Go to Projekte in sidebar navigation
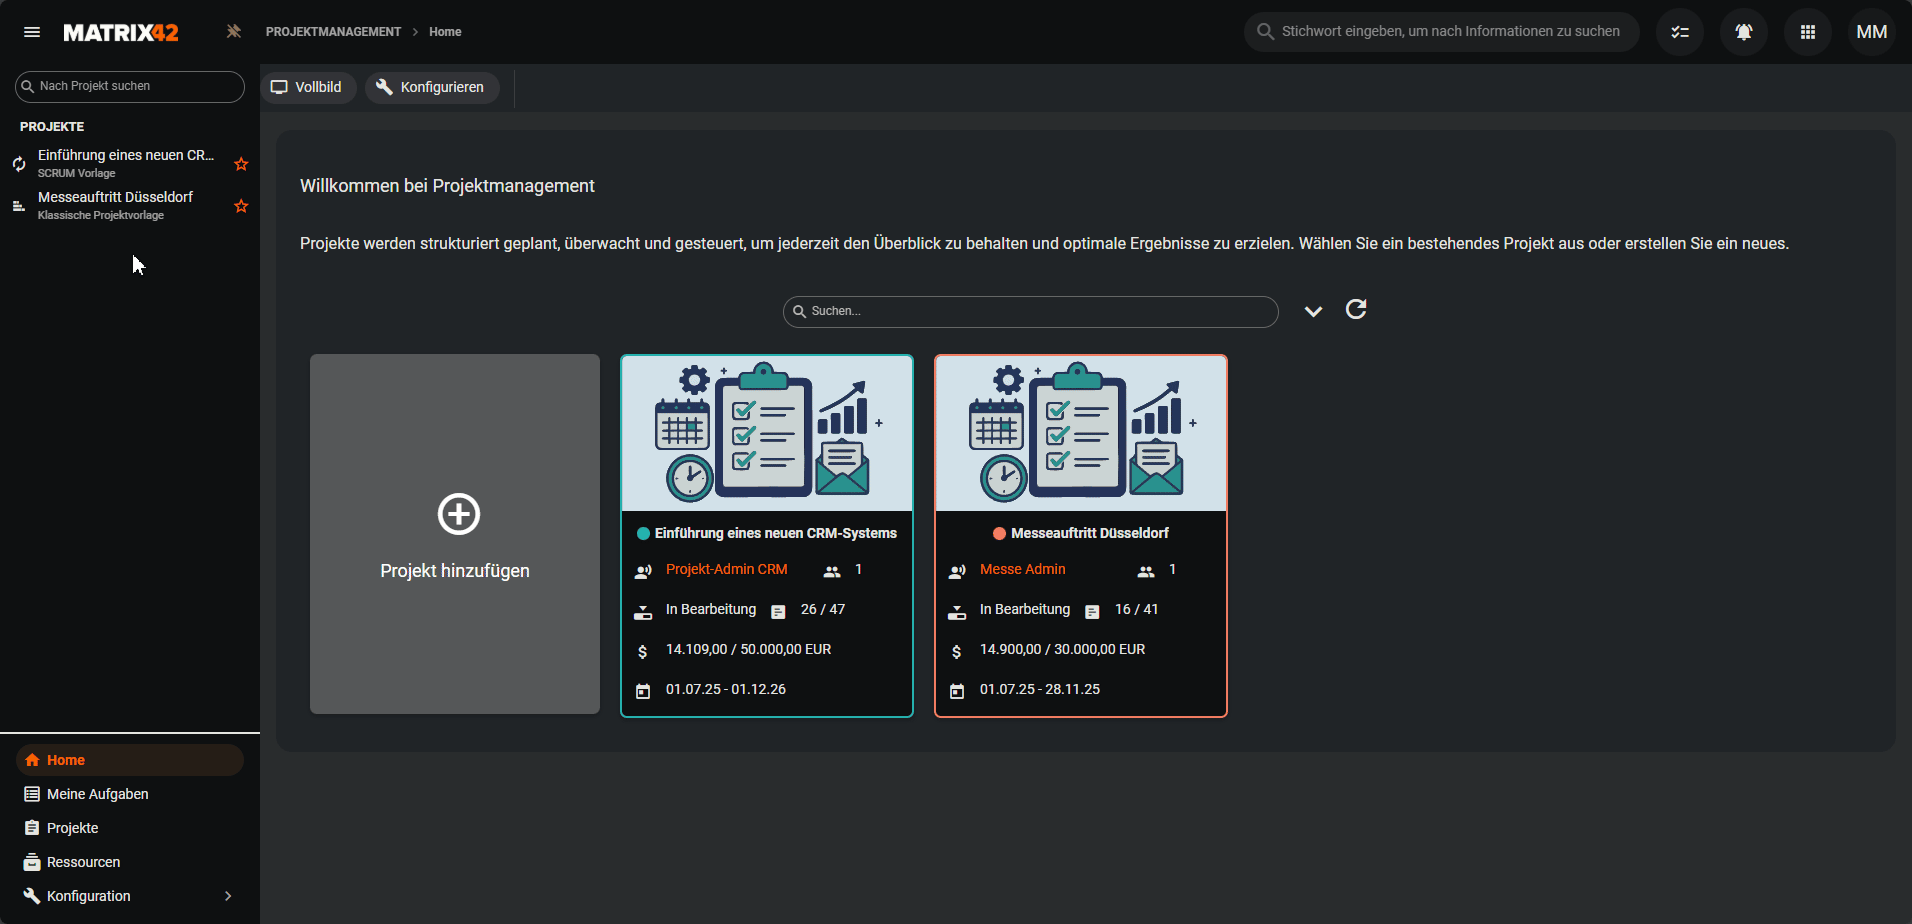The image size is (1912, 924). pyautogui.click(x=72, y=828)
